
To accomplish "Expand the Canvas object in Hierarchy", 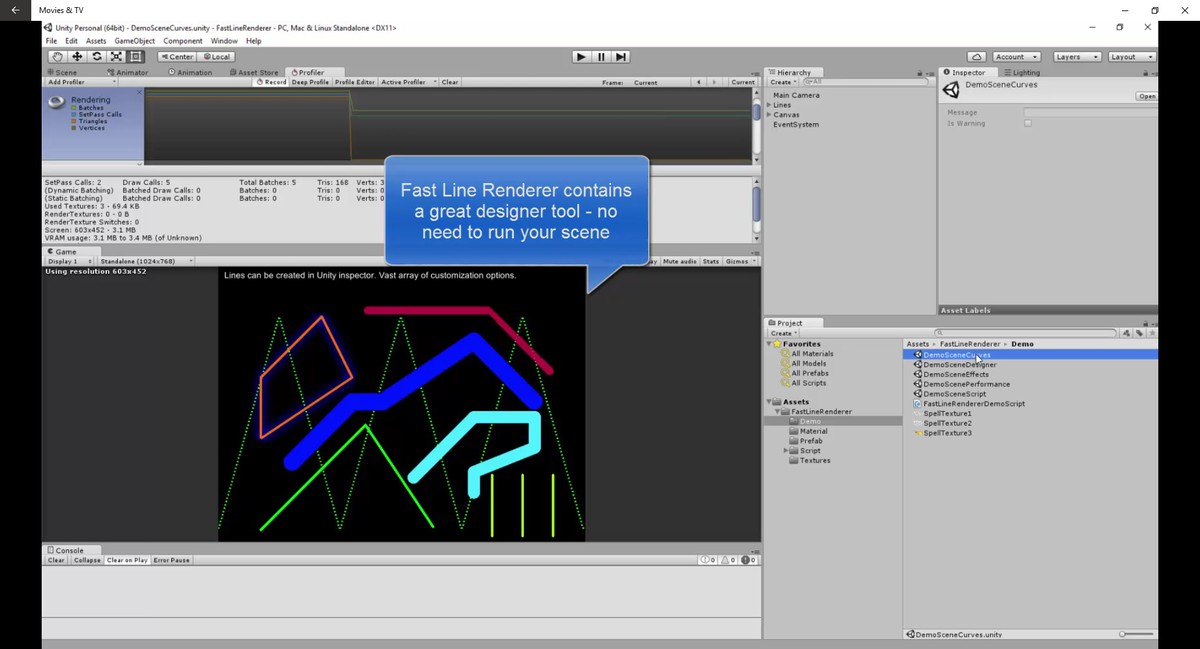I will pyautogui.click(x=769, y=115).
